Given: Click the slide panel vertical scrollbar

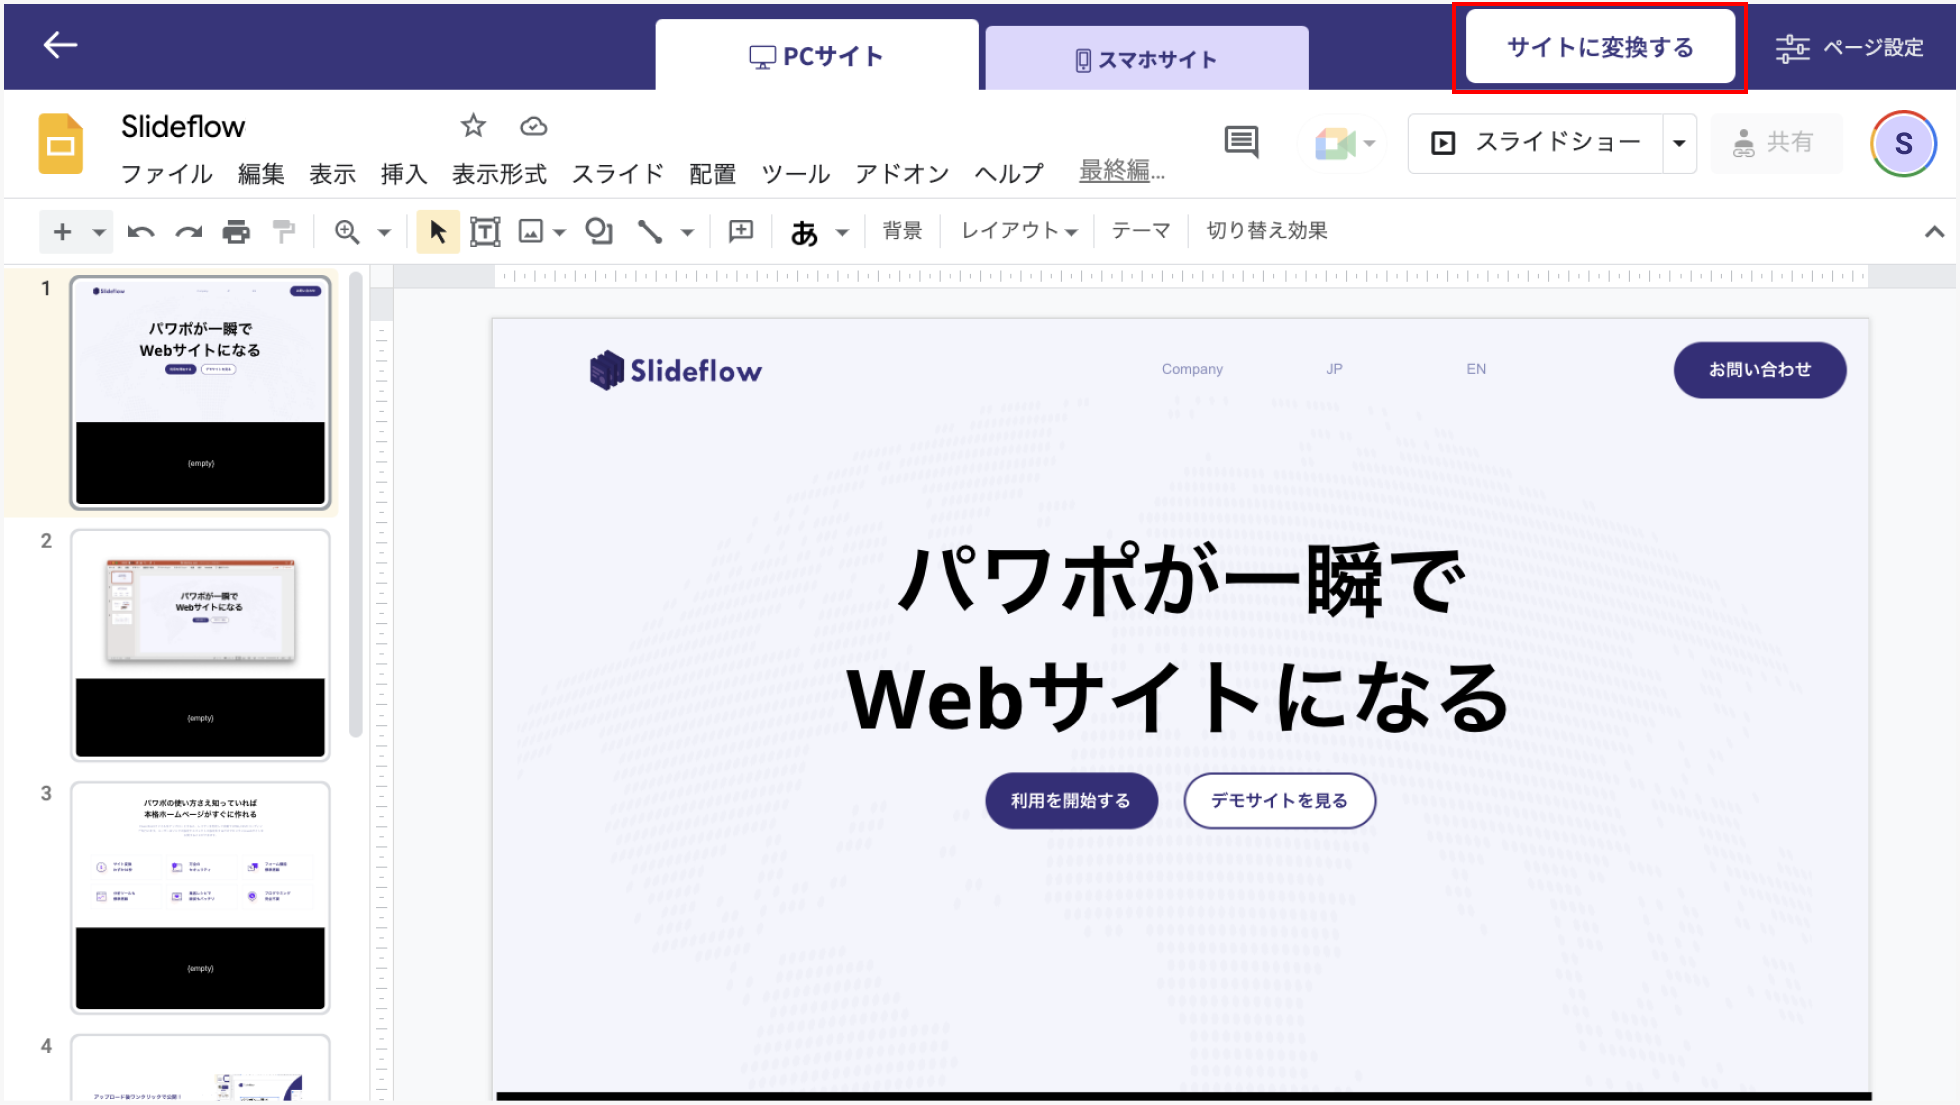Looking at the screenshot, I should point(355,500).
